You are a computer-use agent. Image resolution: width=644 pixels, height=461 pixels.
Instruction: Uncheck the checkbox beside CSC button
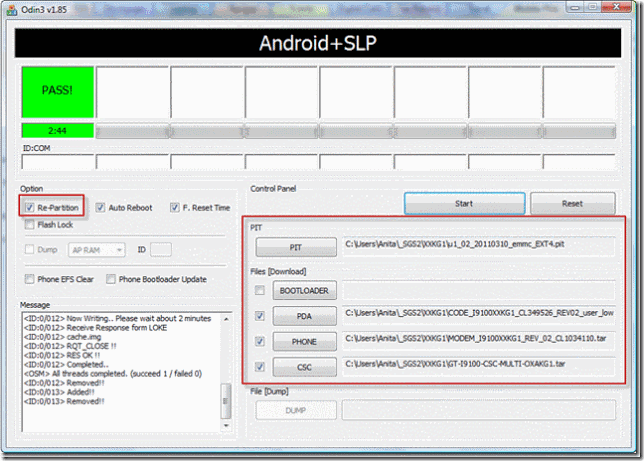[x=260, y=366]
